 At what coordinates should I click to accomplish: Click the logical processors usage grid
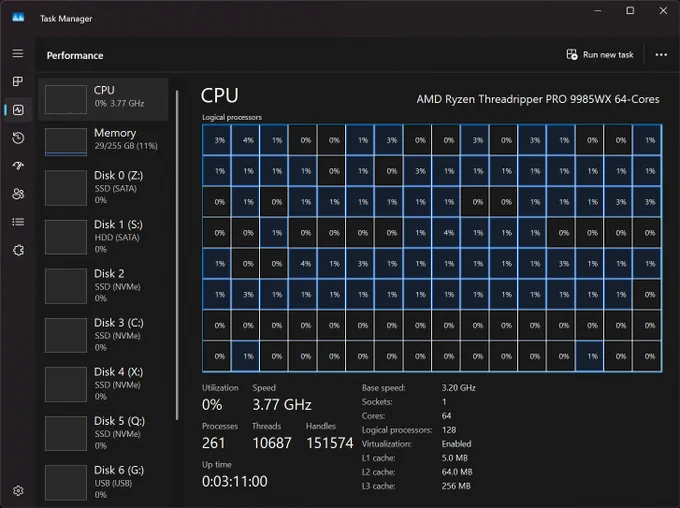[x=431, y=247]
